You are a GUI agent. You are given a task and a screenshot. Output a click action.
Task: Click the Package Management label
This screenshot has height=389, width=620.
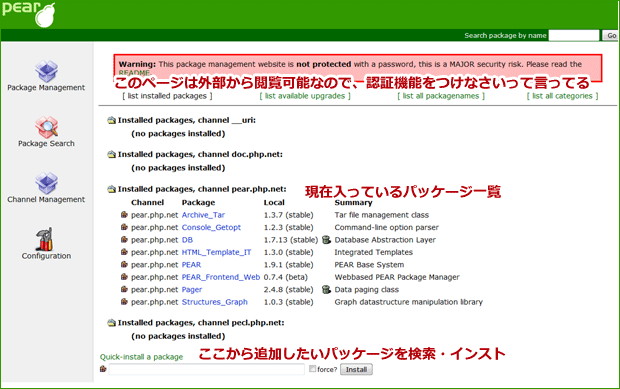click(x=46, y=87)
